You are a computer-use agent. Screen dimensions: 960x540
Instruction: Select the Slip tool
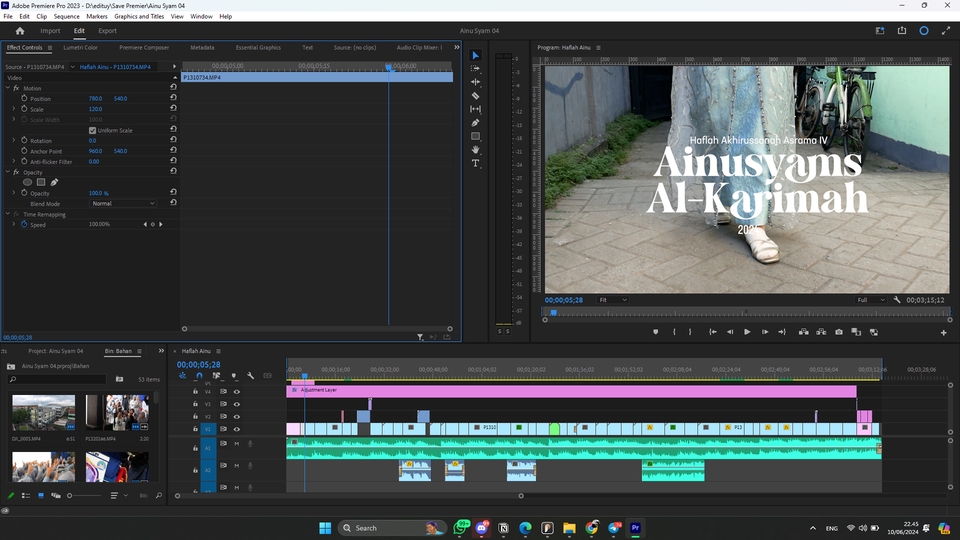(x=475, y=109)
